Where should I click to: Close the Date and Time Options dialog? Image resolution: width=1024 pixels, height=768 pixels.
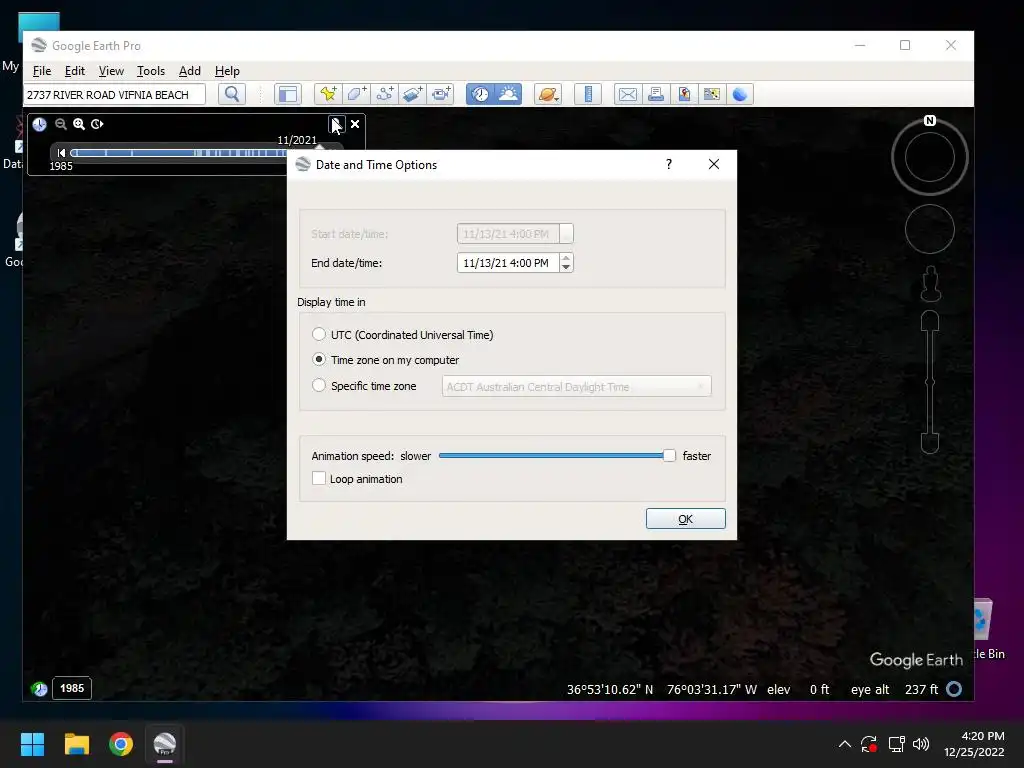pos(714,164)
